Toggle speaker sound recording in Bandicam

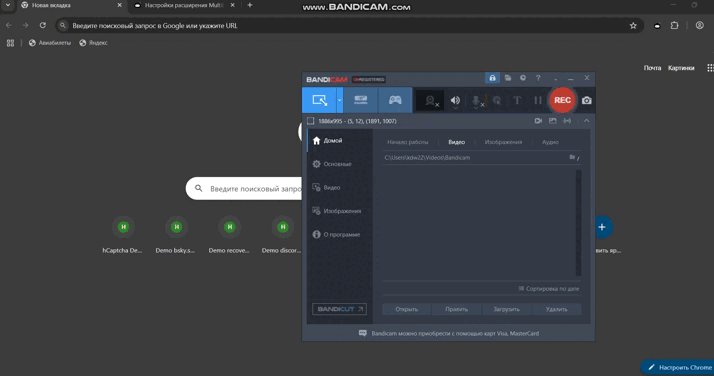pos(455,101)
